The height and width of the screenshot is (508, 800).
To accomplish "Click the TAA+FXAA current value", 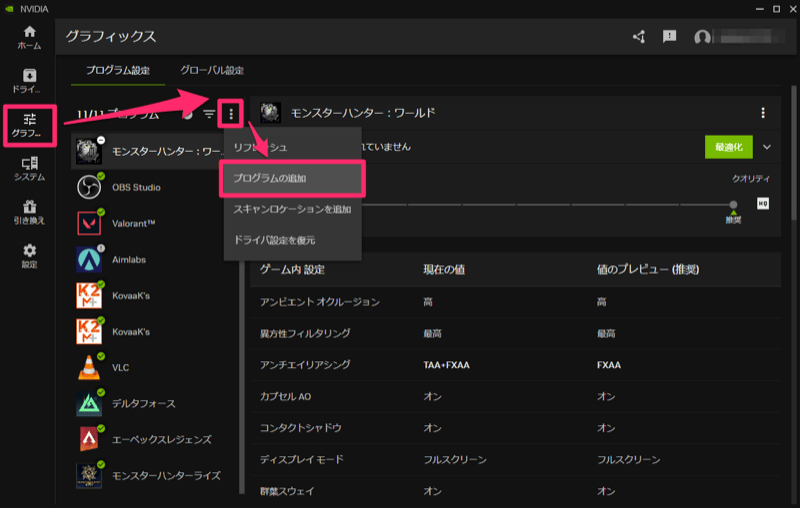I will click(x=446, y=365).
